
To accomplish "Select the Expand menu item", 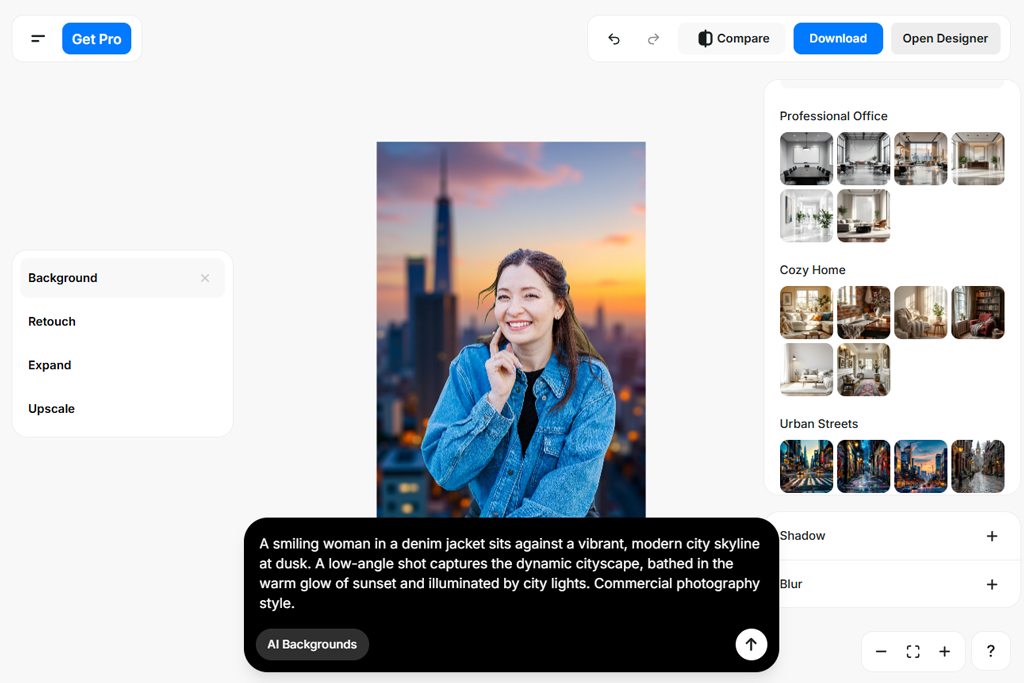I will pos(50,365).
